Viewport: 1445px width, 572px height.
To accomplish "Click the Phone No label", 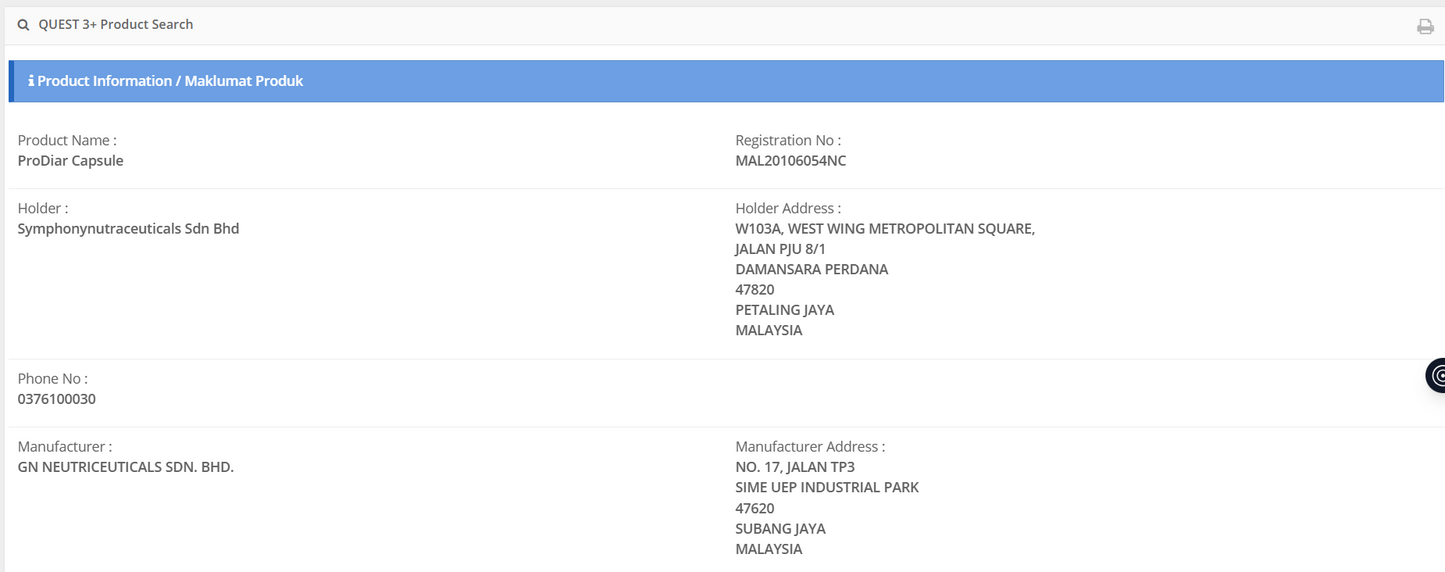I will [x=53, y=379].
